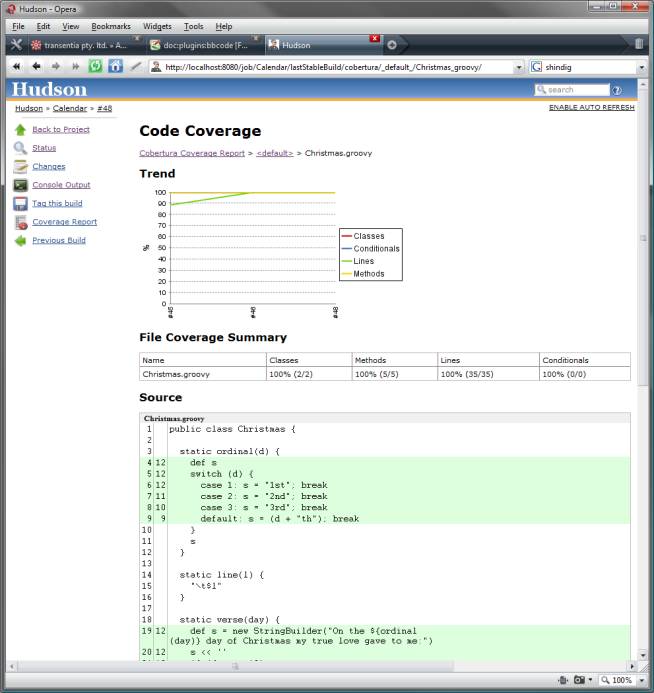
Task: Click the Coverage Report document icon
Action: pos(21,222)
